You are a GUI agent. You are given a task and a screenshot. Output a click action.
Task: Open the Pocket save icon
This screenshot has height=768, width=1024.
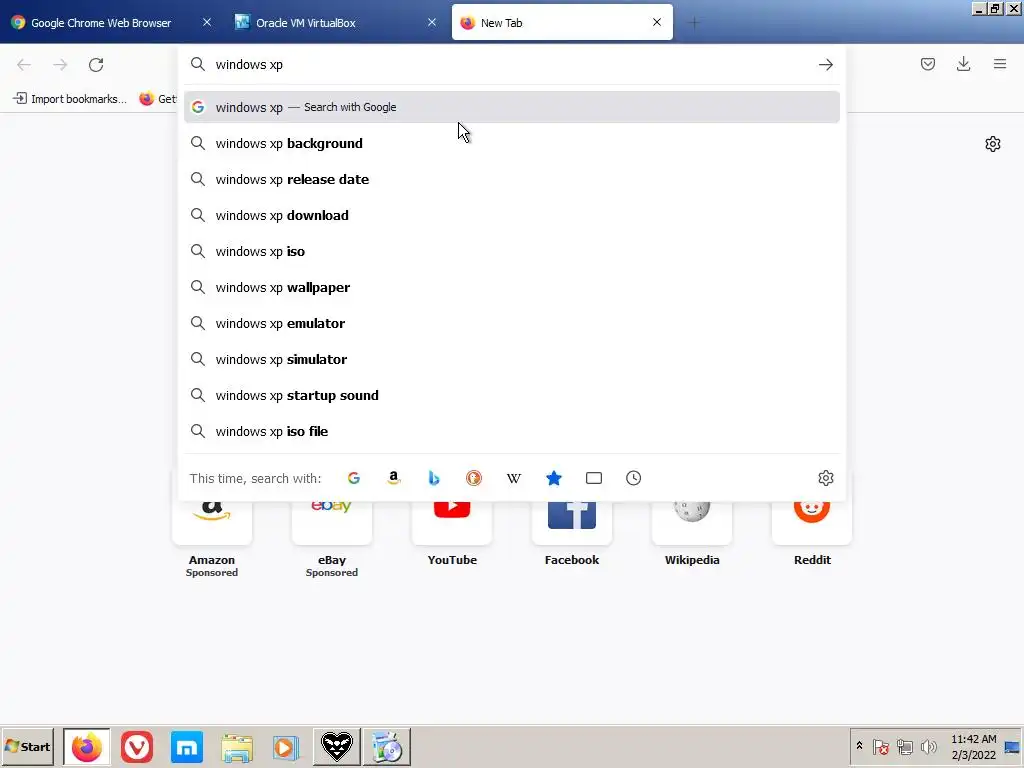[x=927, y=64]
